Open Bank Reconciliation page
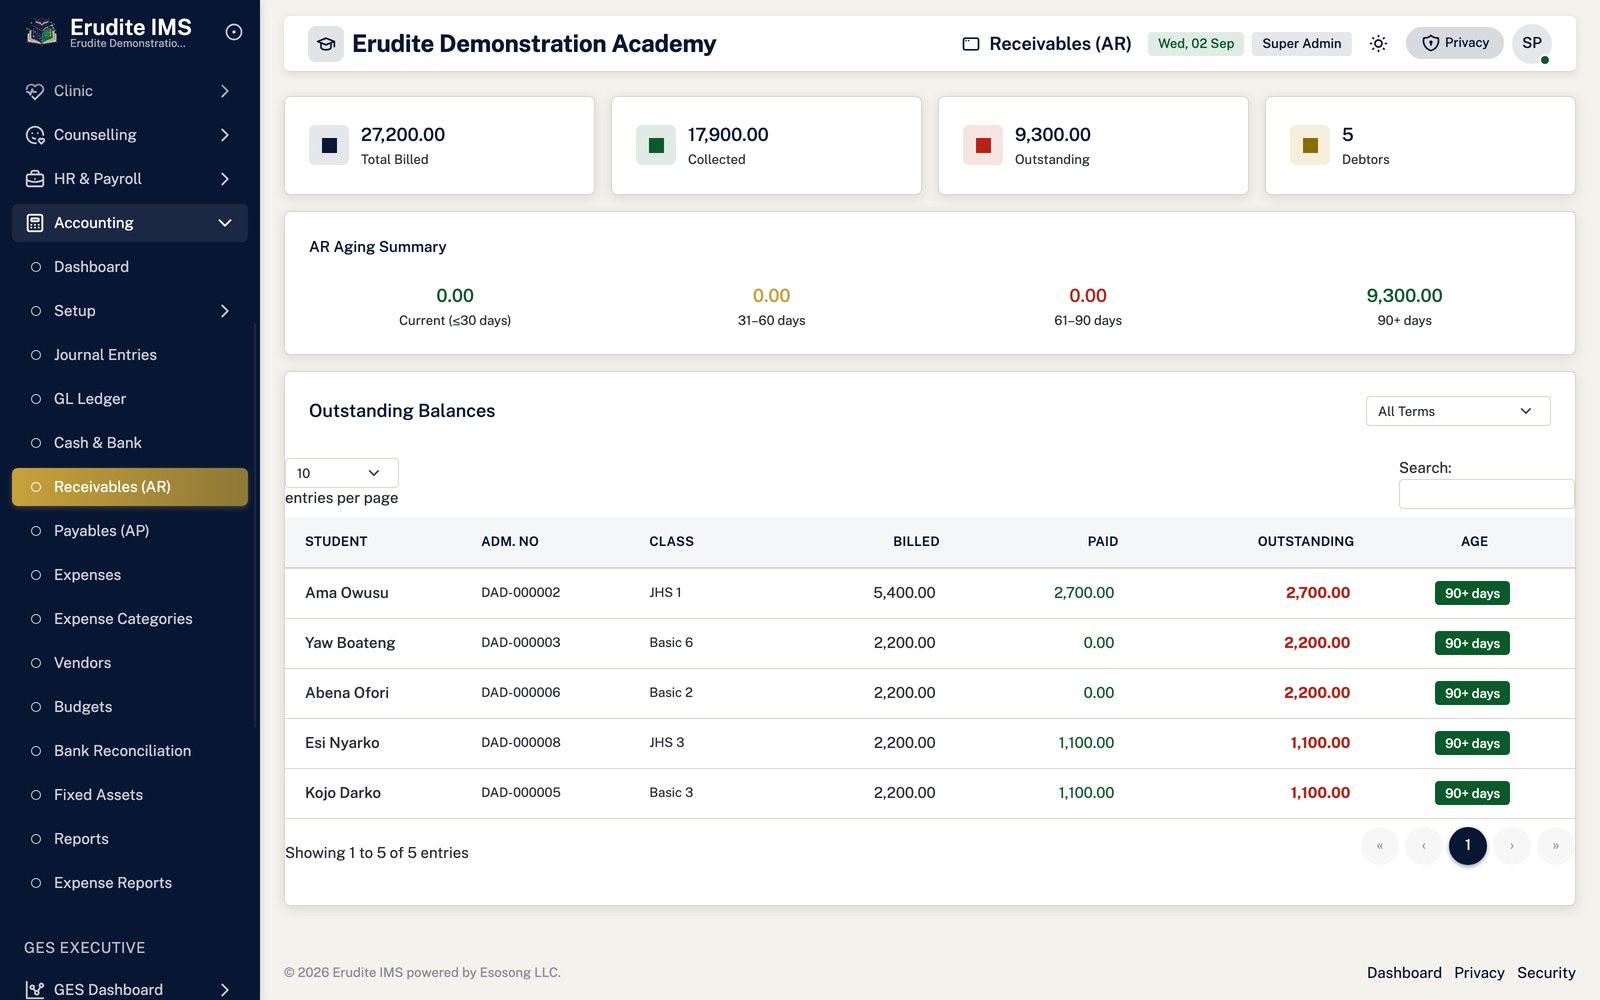 point(130,751)
